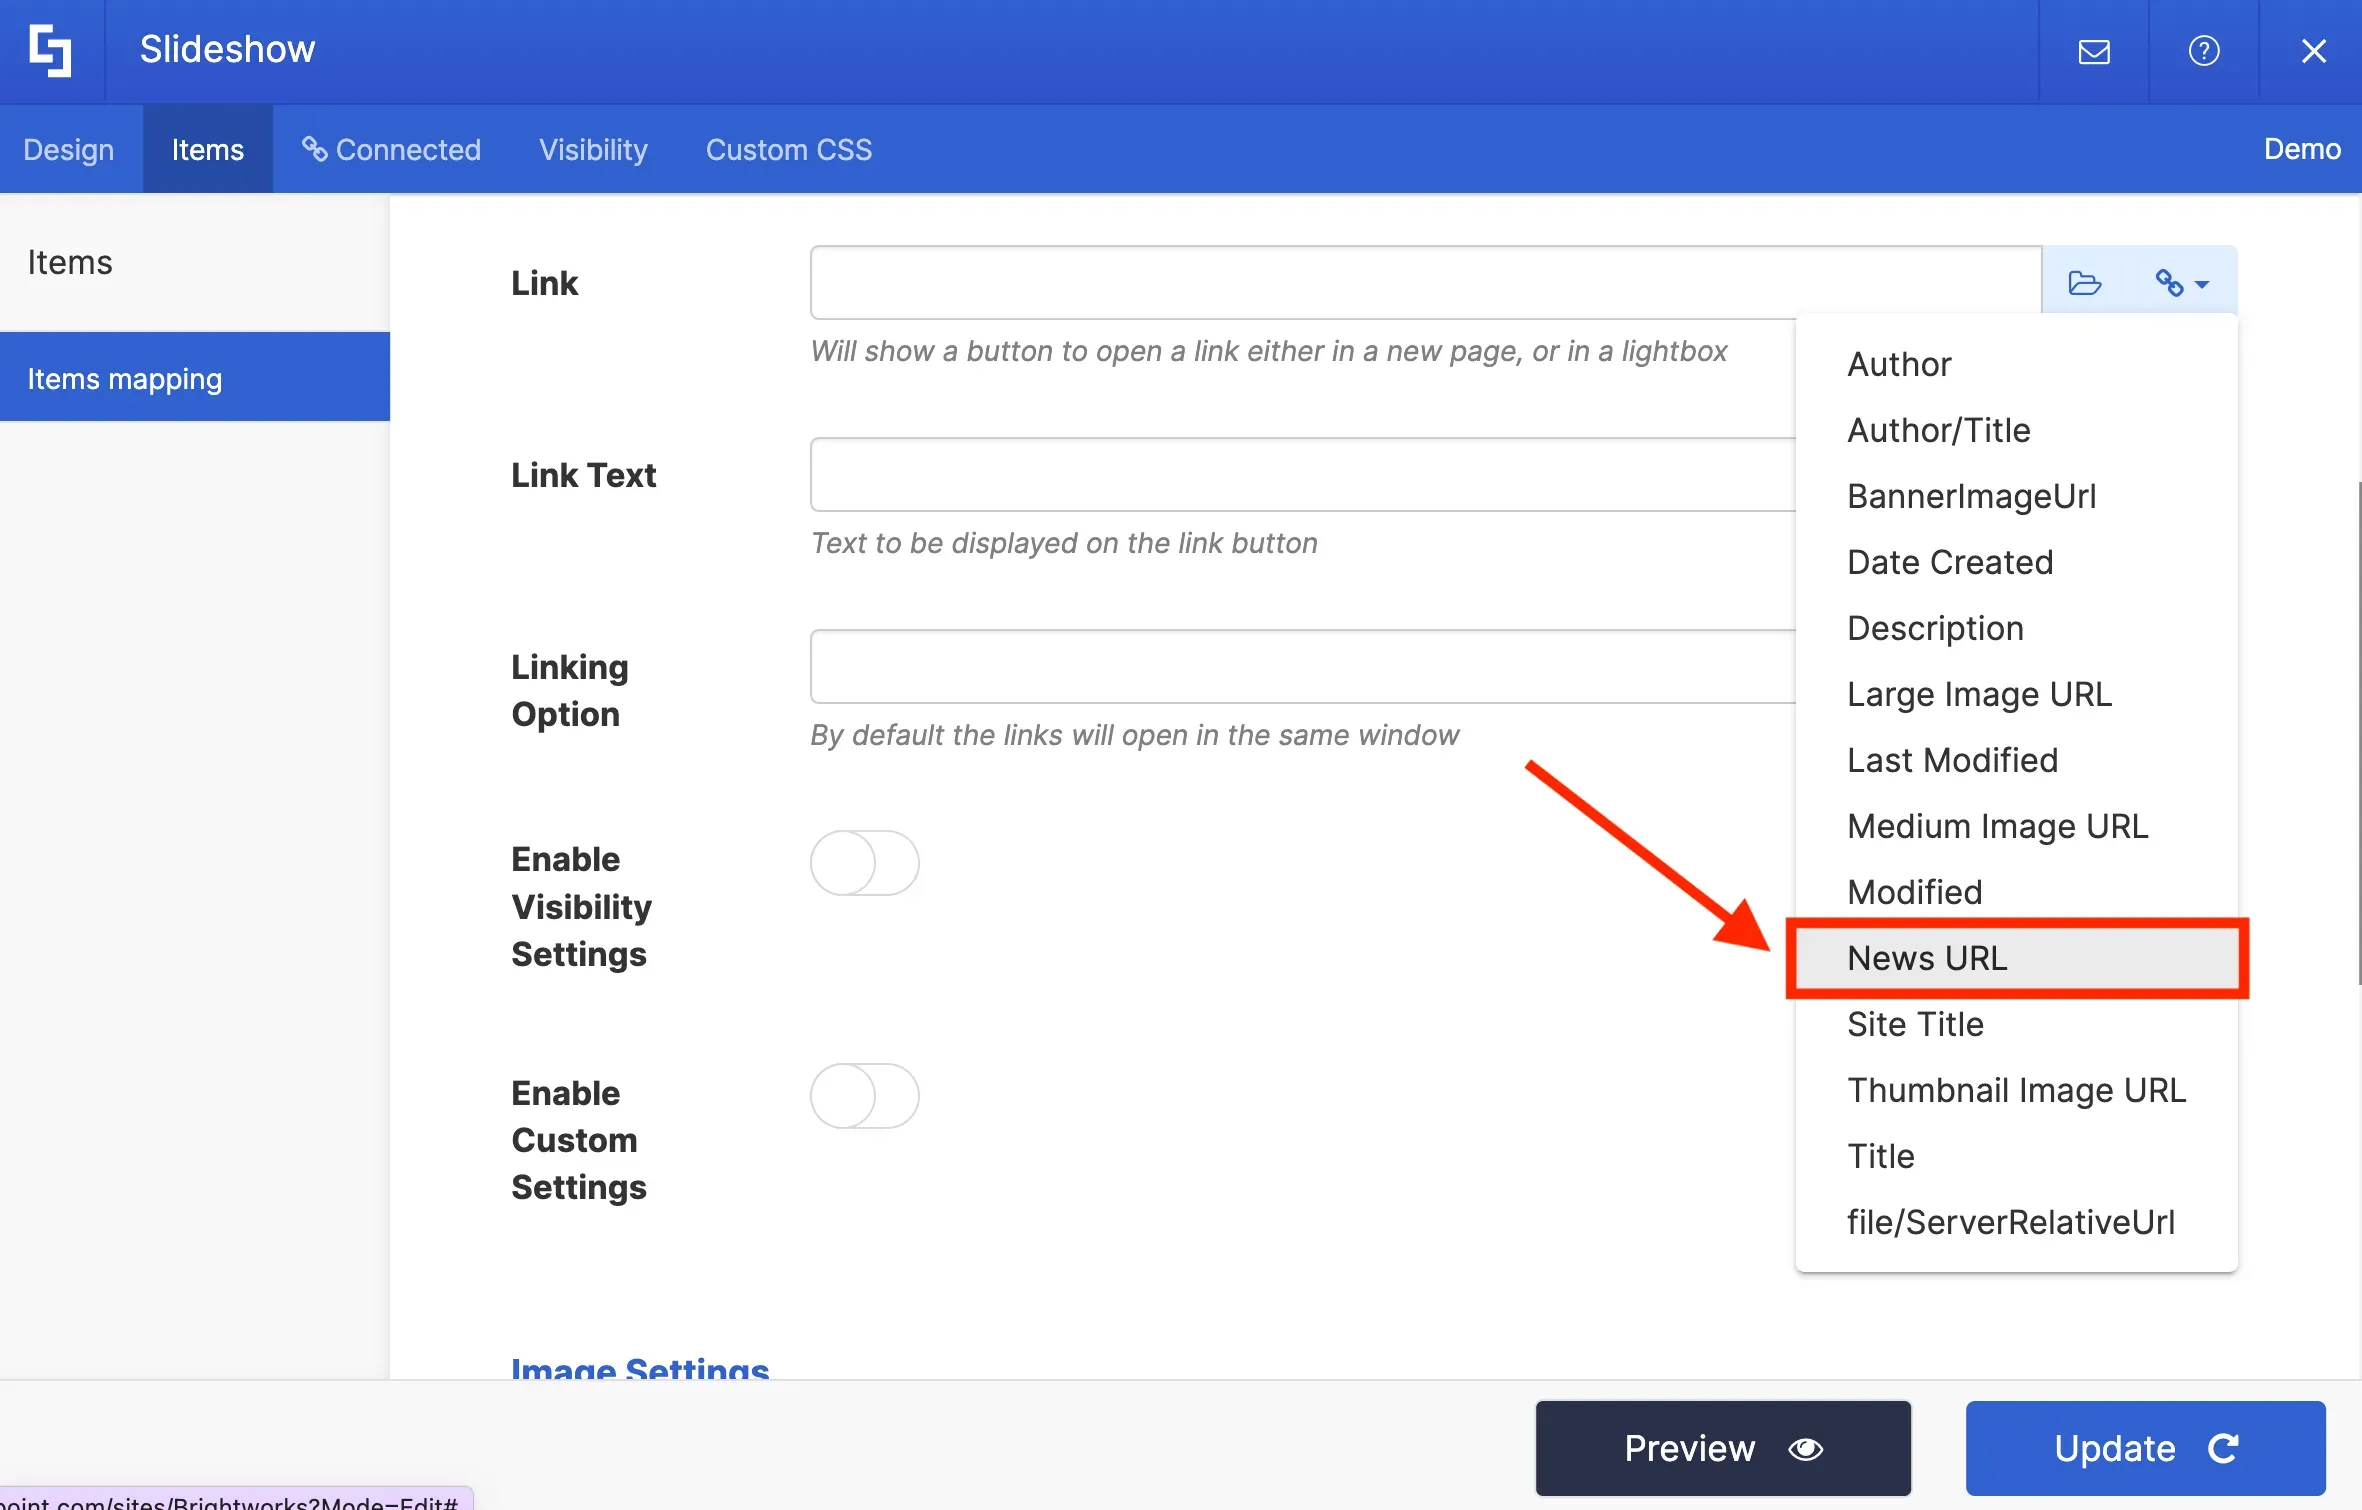Image resolution: width=2362 pixels, height=1510 pixels.
Task: Toggle Enable Custom Settings switch
Action: 864,1096
